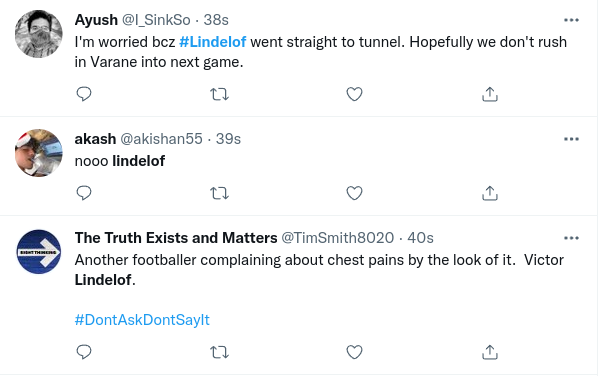
Task: Open Ayush's profile picture
Action: pos(39,34)
